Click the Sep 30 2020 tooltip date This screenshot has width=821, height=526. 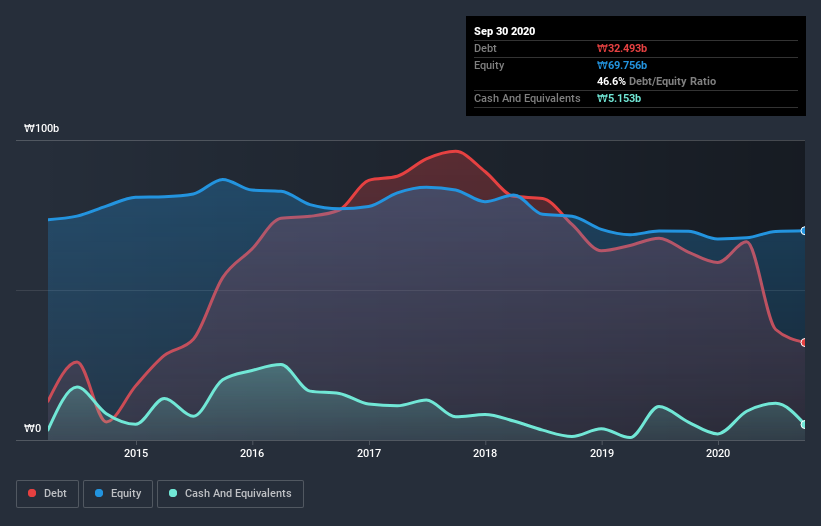point(504,31)
